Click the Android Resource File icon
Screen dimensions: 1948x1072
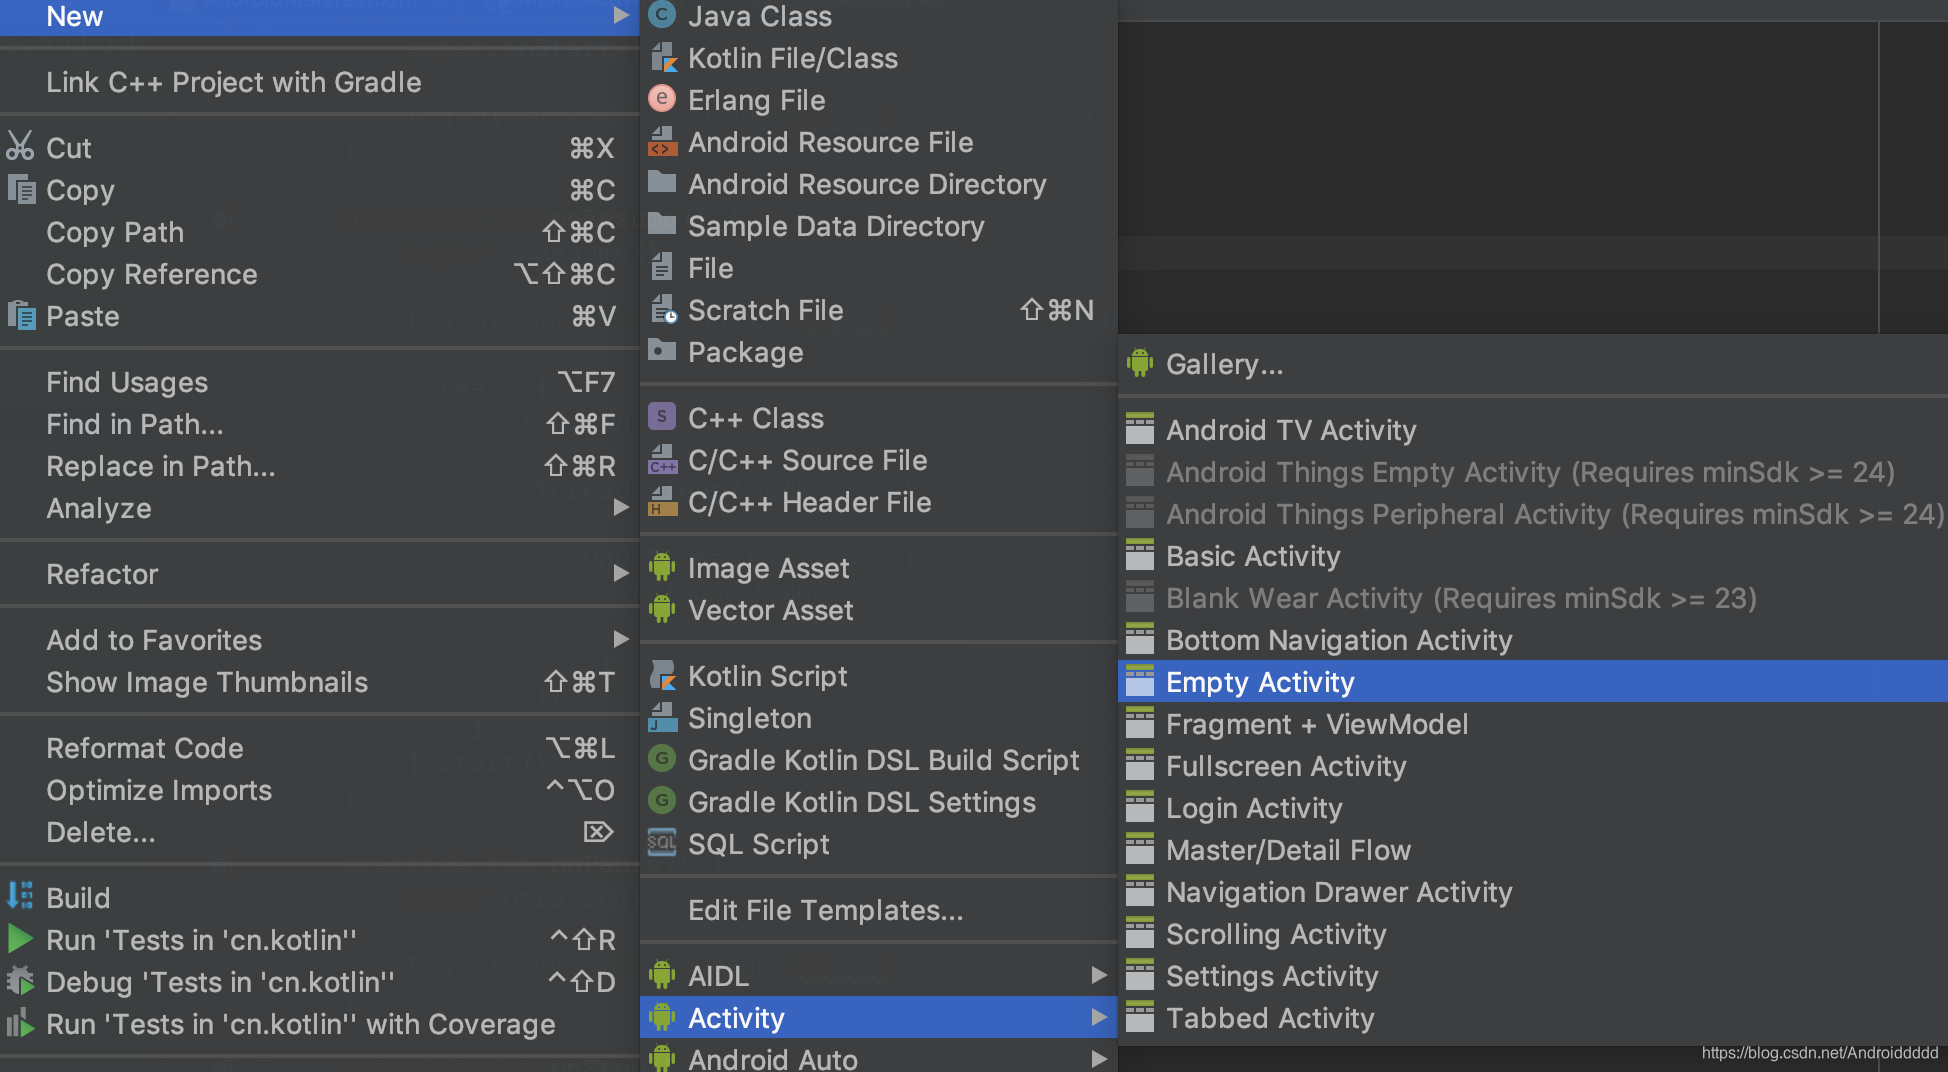coord(662,142)
